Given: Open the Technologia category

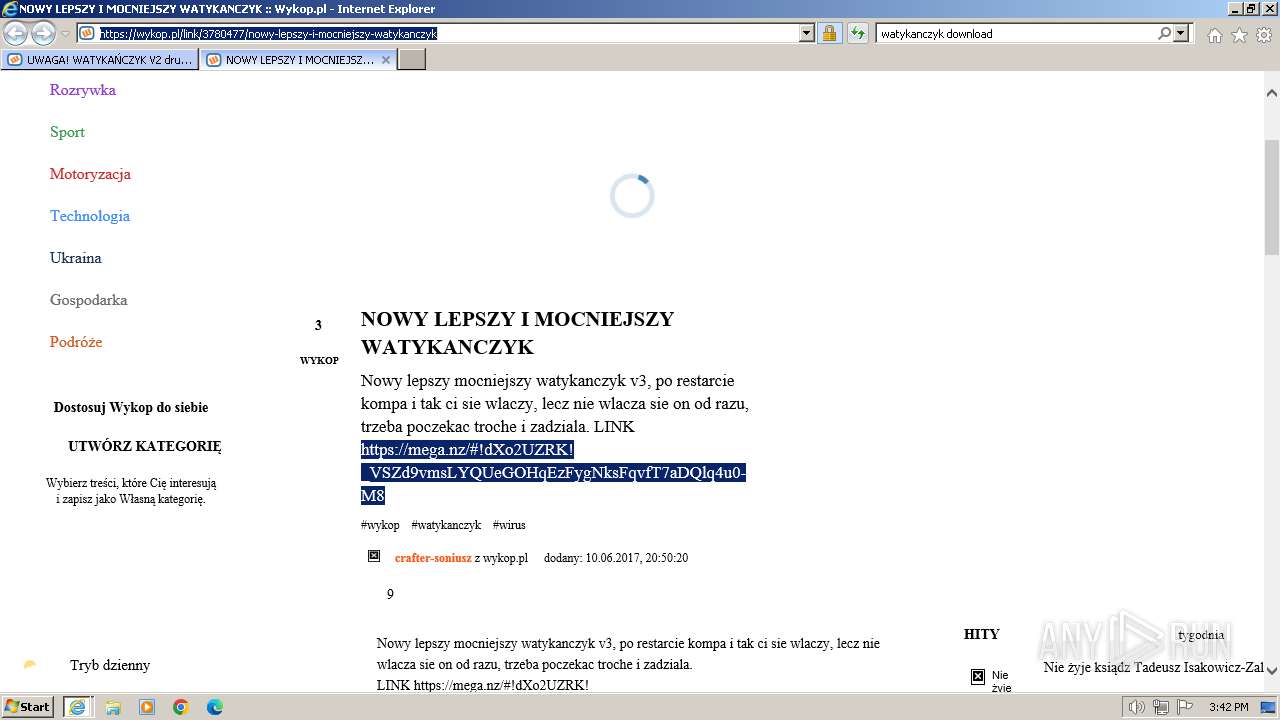Looking at the screenshot, I should tap(90, 216).
